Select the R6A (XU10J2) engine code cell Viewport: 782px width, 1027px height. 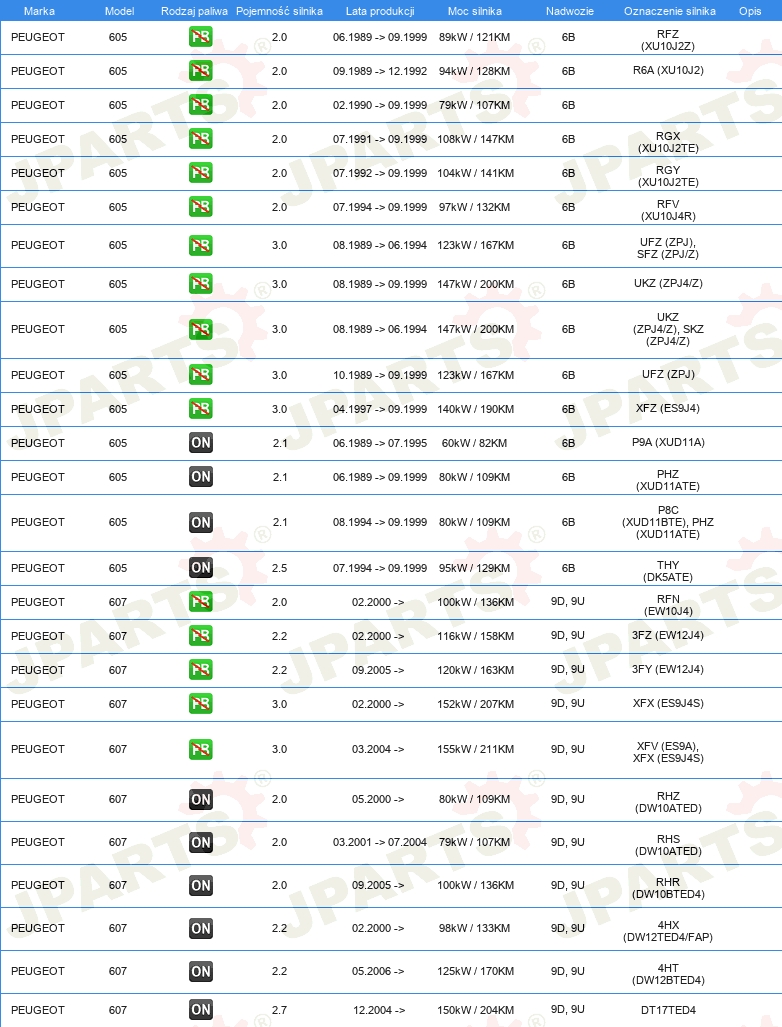point(668,70)
